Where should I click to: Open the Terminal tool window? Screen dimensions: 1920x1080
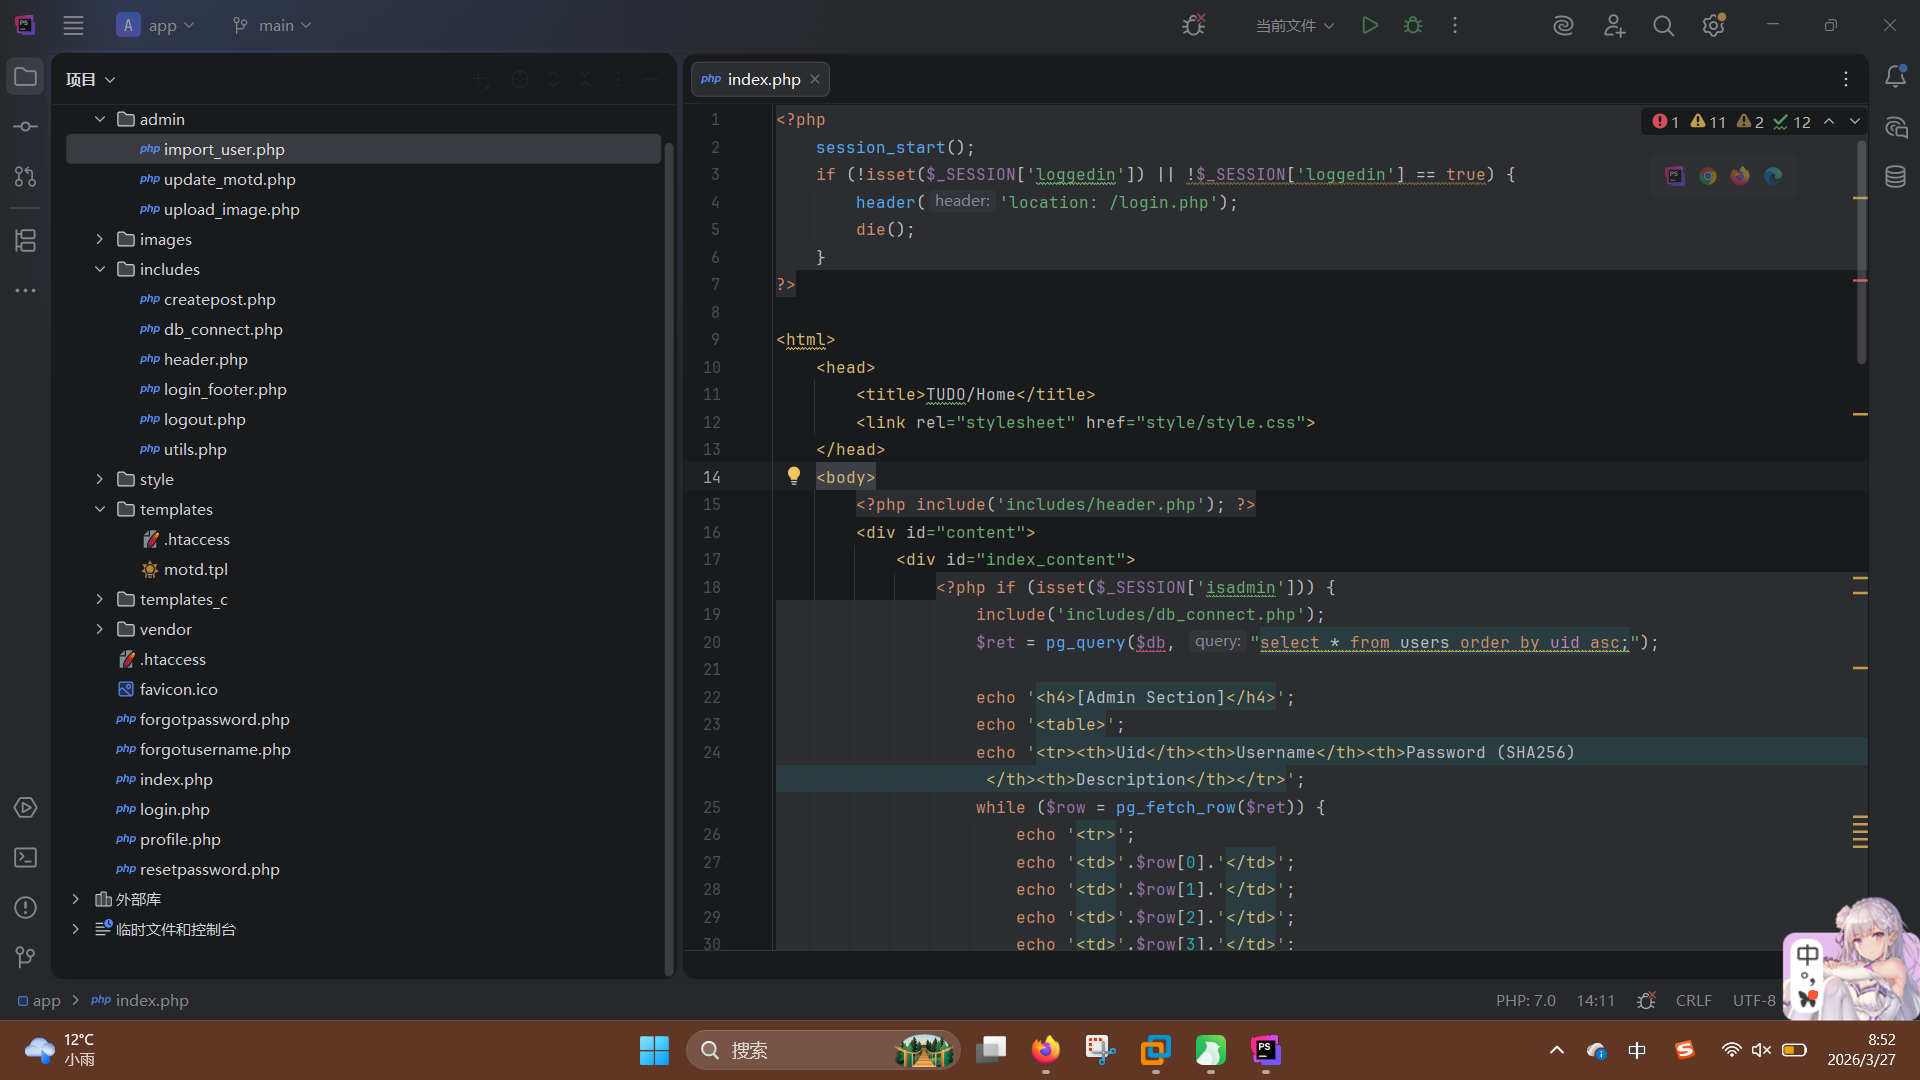[26, 858]
